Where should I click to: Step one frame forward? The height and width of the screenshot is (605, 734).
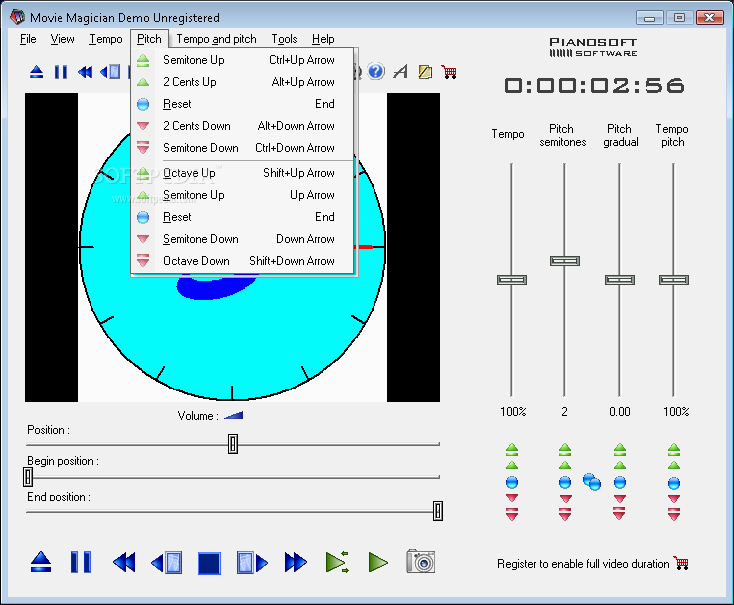click(x=252, y=563)
